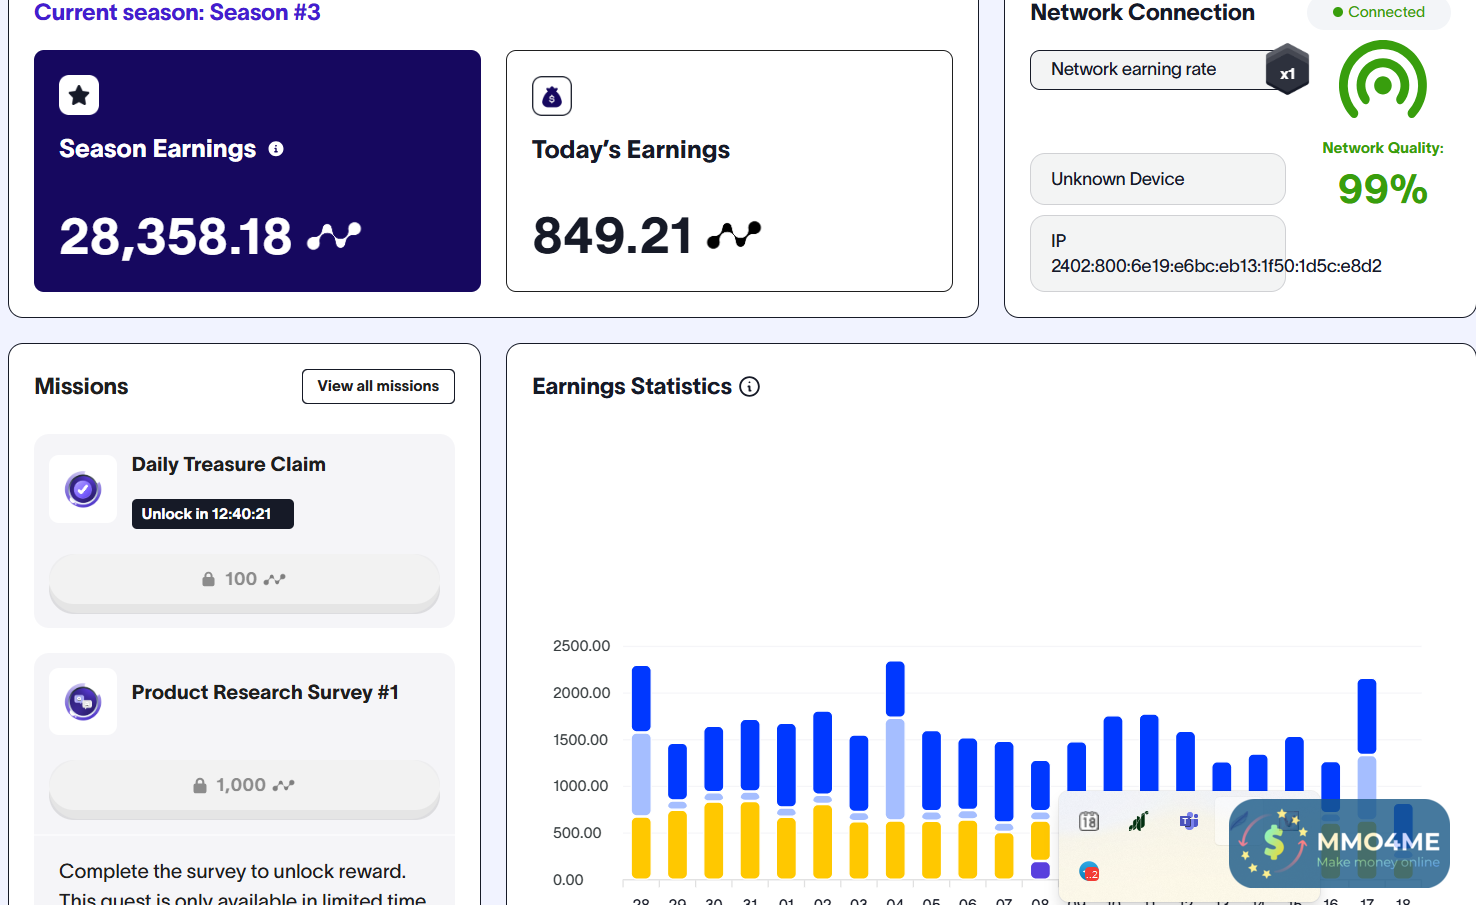This screenshot has height=905, width=1476.
Task: Click the Product Research Survey chat icon
Action: pyautogui.click(x=83, y=702)
